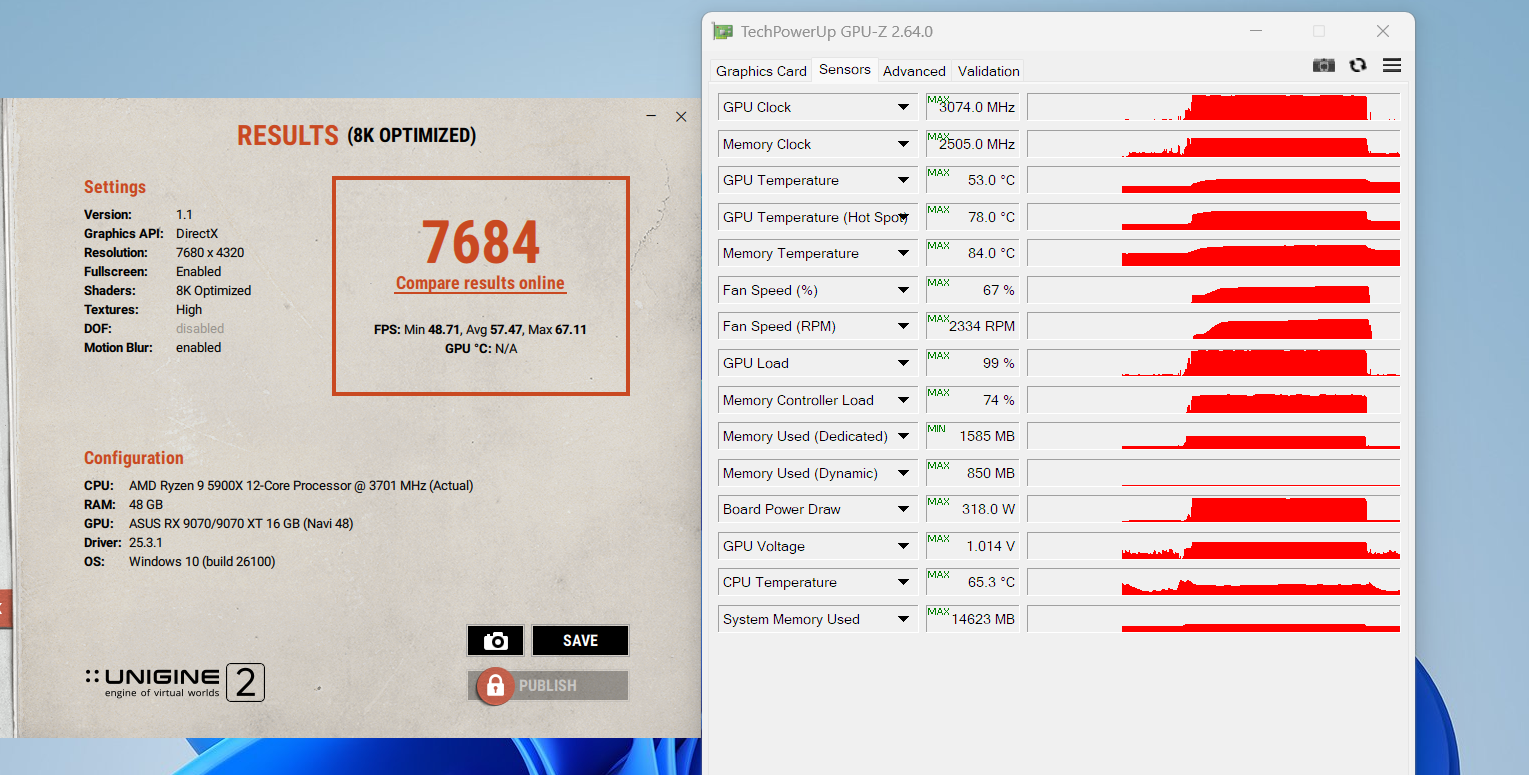Click the 14623 MB system memory value
Image resolution: width=1529 pixels, height=775 pixels.
972,619
